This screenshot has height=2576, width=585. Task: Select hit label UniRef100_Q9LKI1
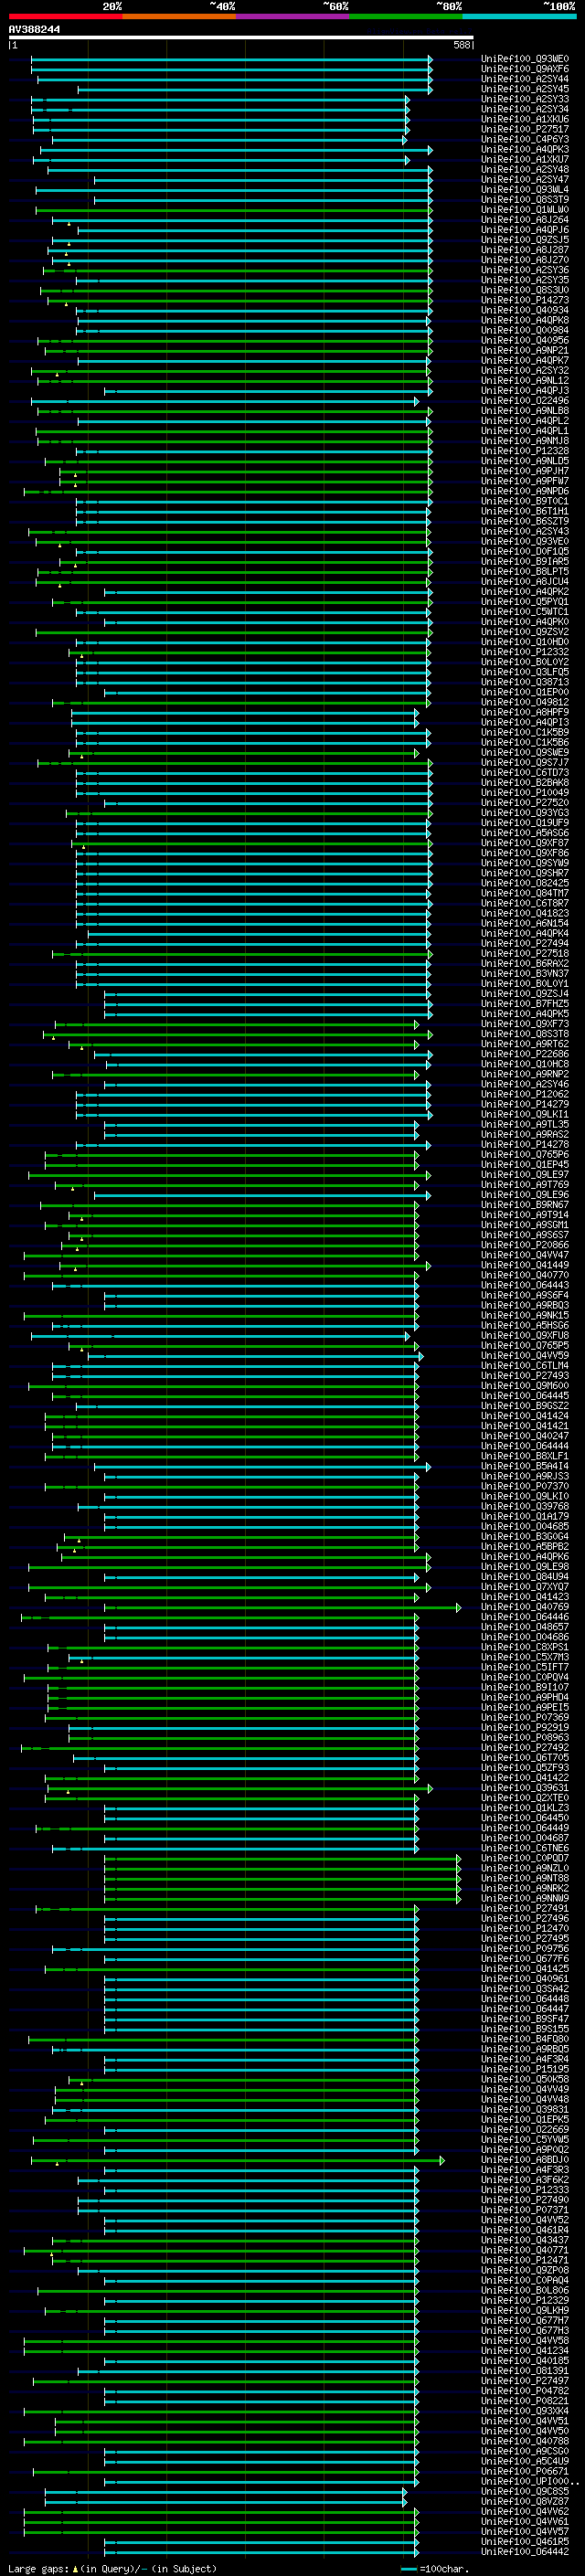(525, 1114)
